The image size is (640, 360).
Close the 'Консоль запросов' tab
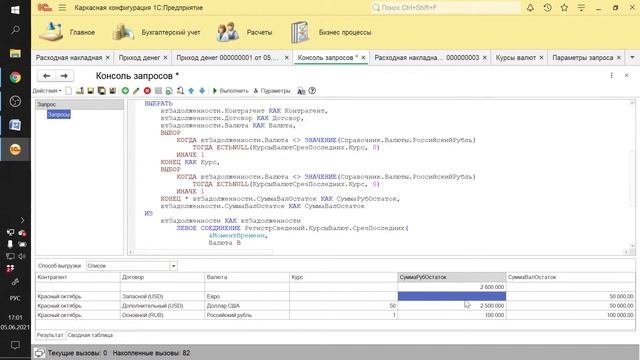coord(363,58)
